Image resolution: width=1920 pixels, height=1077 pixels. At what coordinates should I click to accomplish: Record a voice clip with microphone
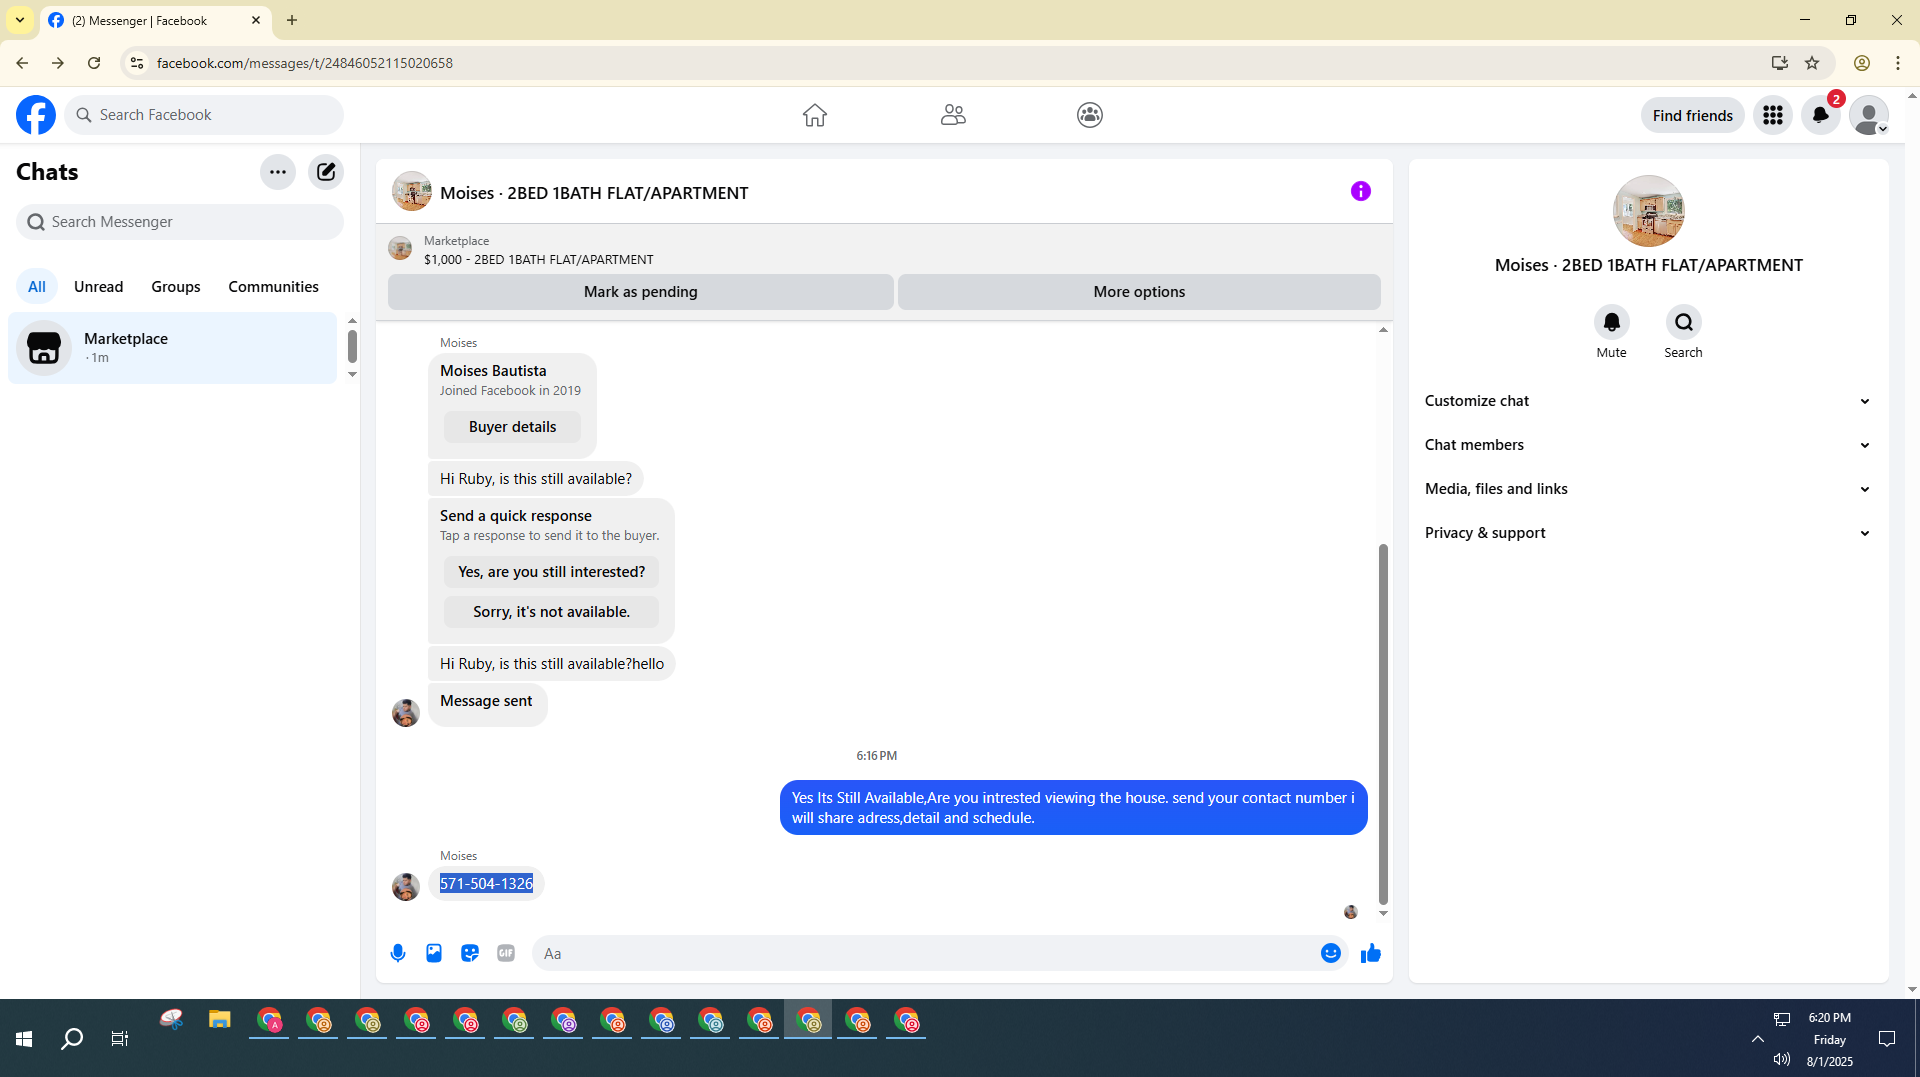tap(398, 953)
